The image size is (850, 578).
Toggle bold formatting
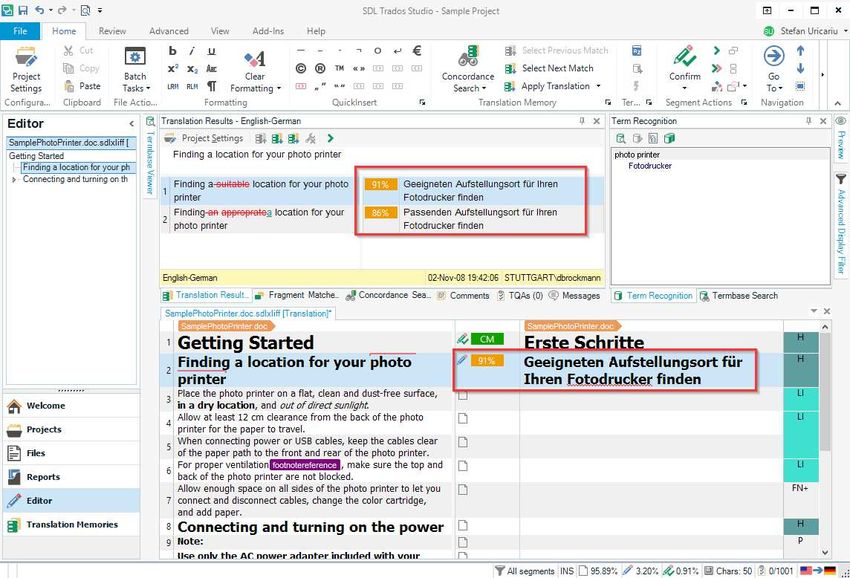click(x=173, y=50)
